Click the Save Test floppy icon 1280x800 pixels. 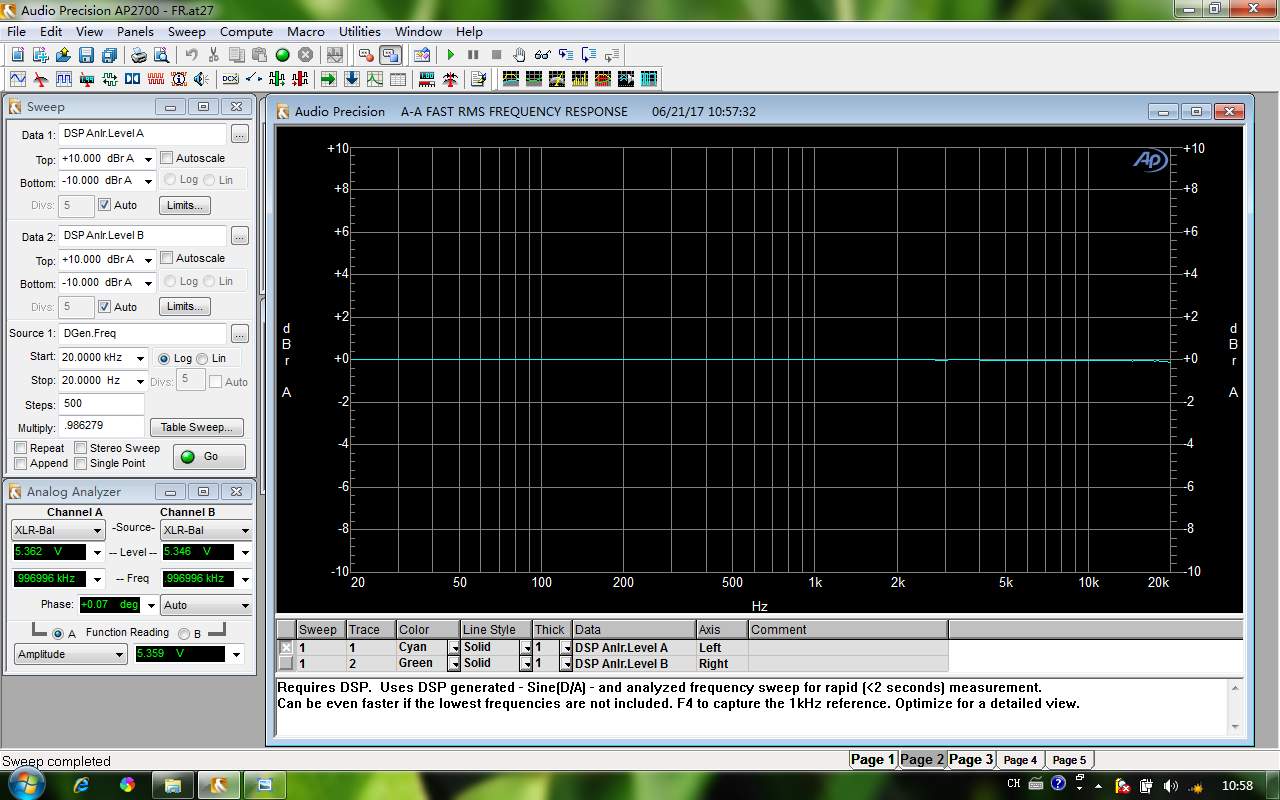point(86,55)
